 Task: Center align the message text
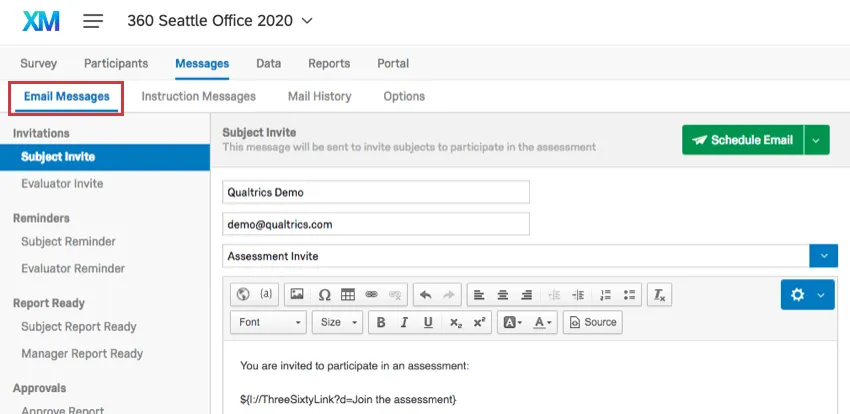coord(502,295)
